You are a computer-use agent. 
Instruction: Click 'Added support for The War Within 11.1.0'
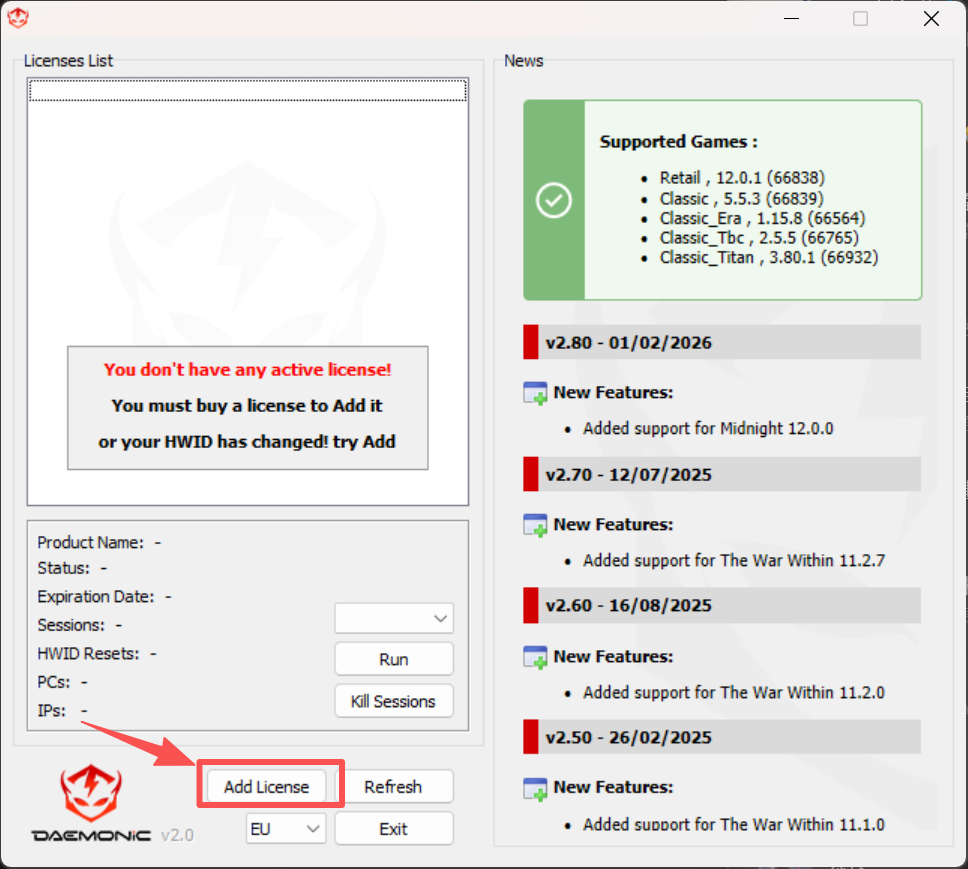734,825
